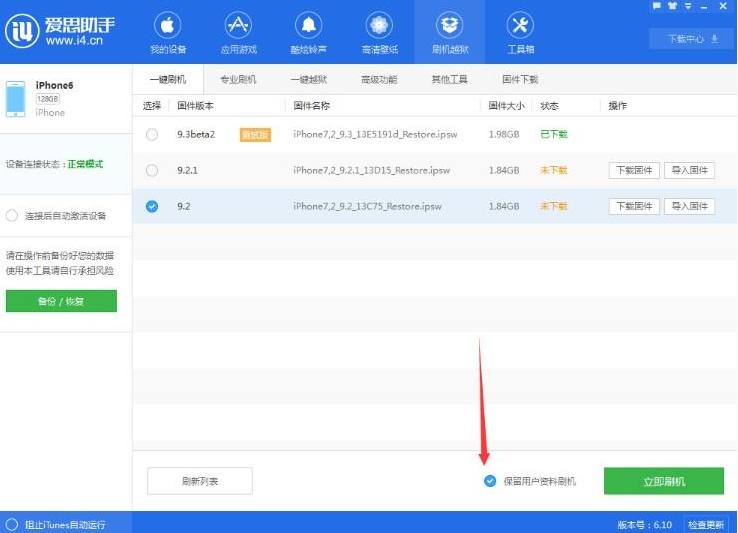Viewport: 738px width, 533px height.
Task: Click the iPhone6 device thumbnail icon
Action: click(17, 99)
